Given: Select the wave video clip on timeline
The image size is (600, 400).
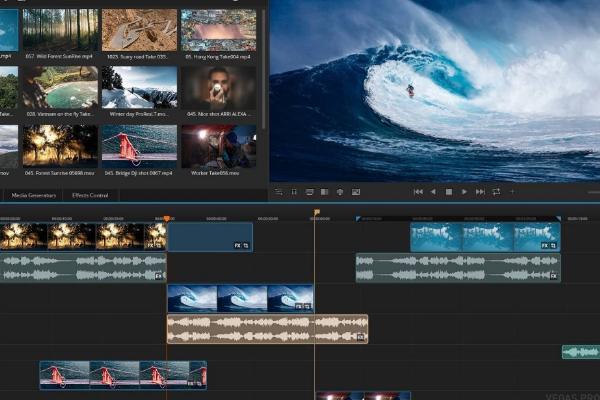Looking at the screenshot, I should pyautogui.click(x=240, y=298).
